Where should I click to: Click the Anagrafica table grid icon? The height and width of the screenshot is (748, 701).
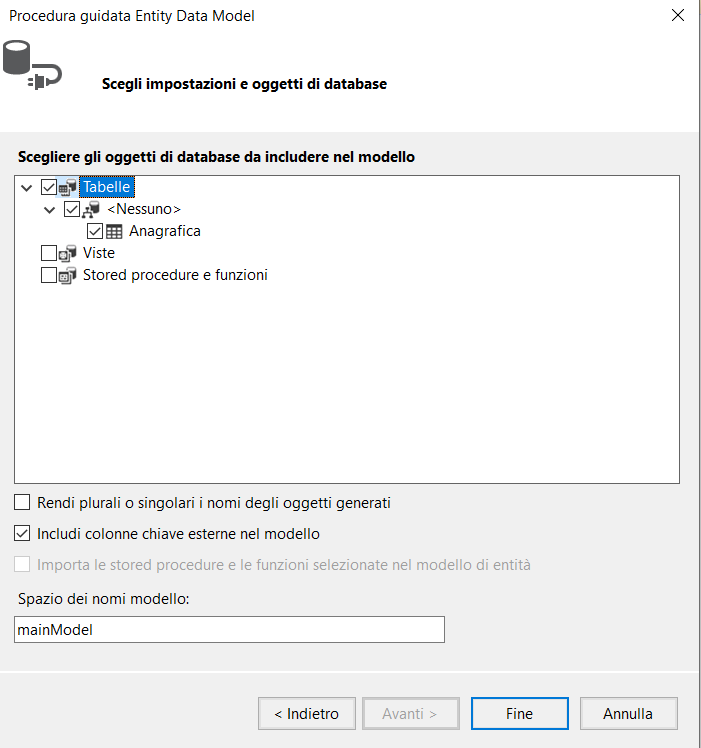pos(114,232)
